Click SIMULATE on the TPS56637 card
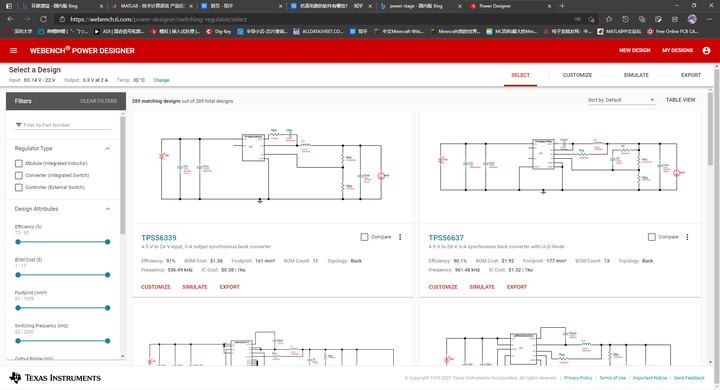 pos(482,287)
